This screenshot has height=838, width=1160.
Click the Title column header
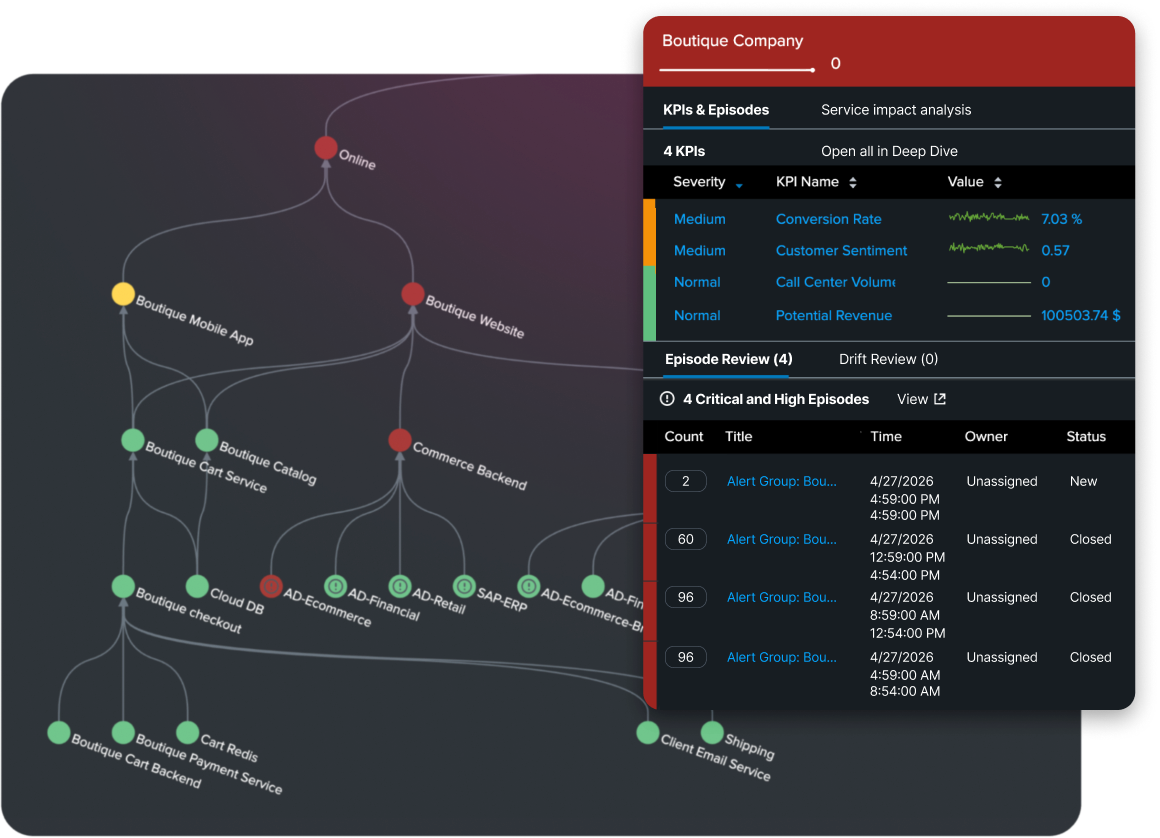738,436
